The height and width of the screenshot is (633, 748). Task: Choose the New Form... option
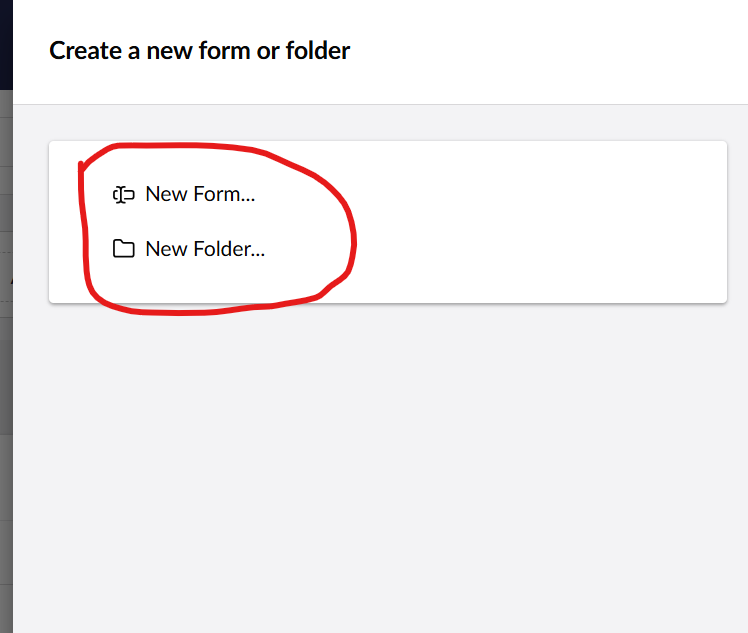point(184,195)
